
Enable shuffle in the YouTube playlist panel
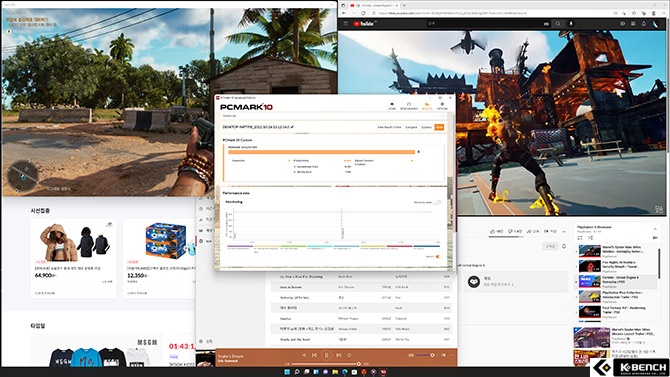click(x=591, y=238)
